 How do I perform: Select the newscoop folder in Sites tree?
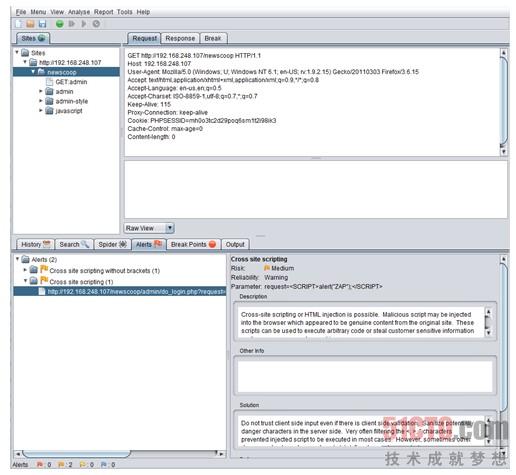coord(62,72)
